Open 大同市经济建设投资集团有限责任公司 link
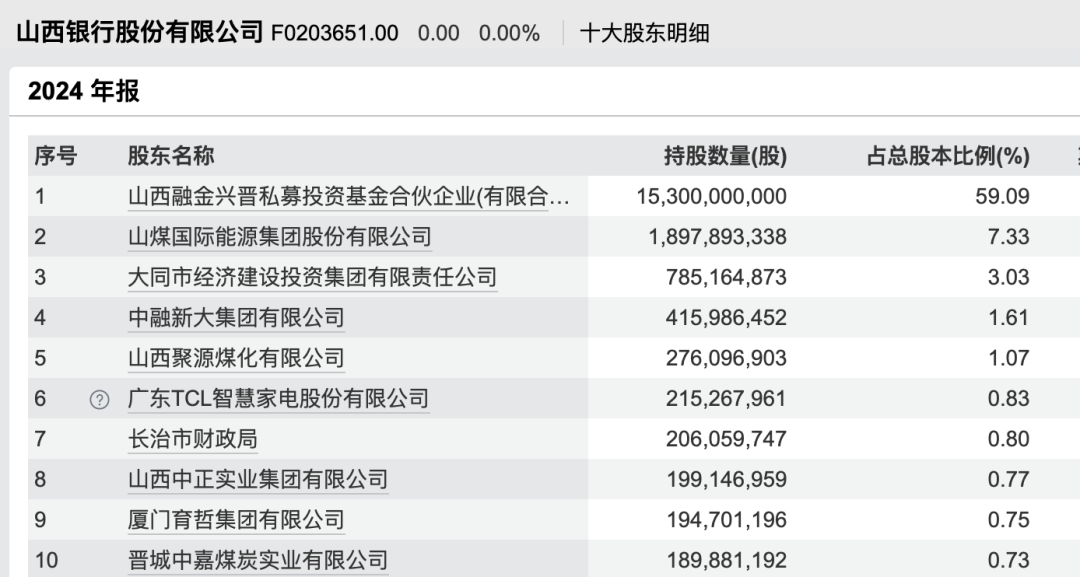 pyautogui.click(x=313, y=277)
